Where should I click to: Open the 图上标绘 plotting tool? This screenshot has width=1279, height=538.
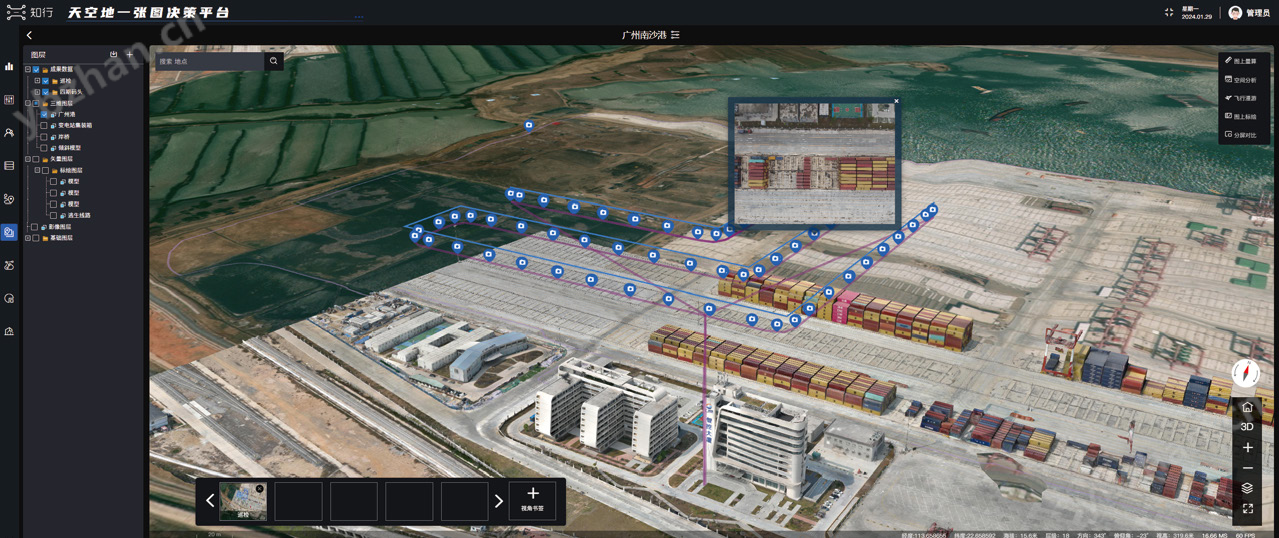pos(1241,117)
